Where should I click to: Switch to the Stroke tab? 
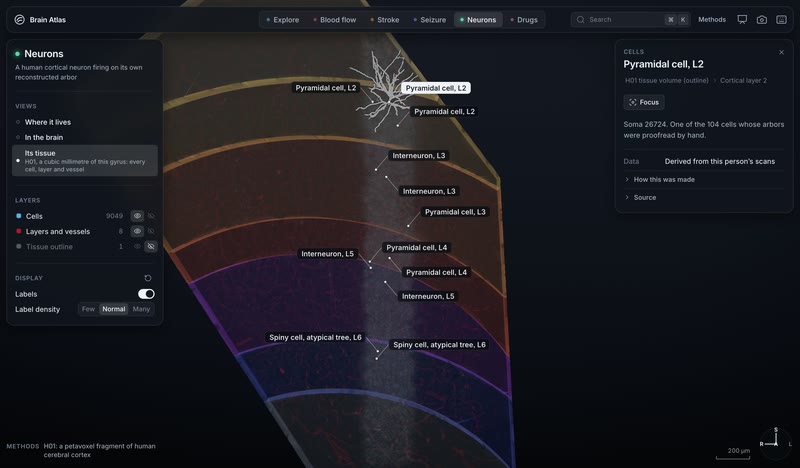pyautogui.click(x=385, y=19)
